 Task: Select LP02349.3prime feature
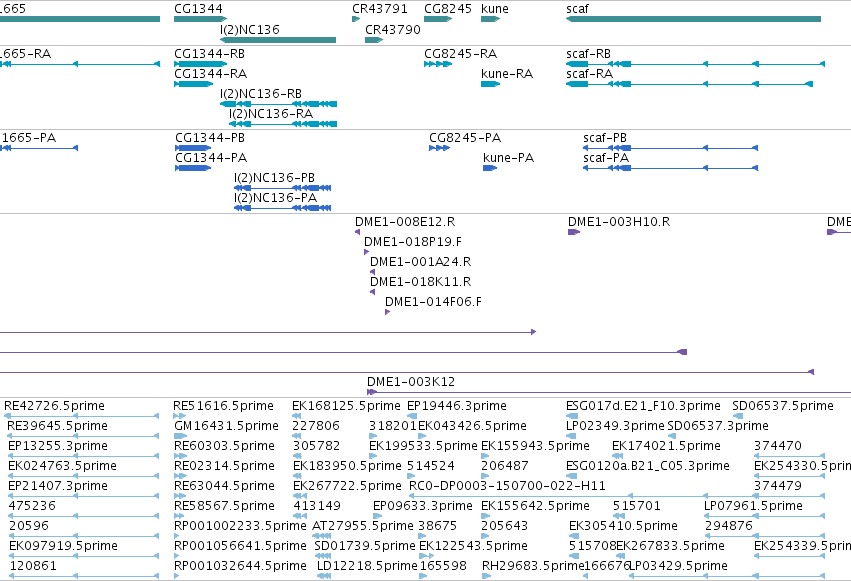[572, 436]
